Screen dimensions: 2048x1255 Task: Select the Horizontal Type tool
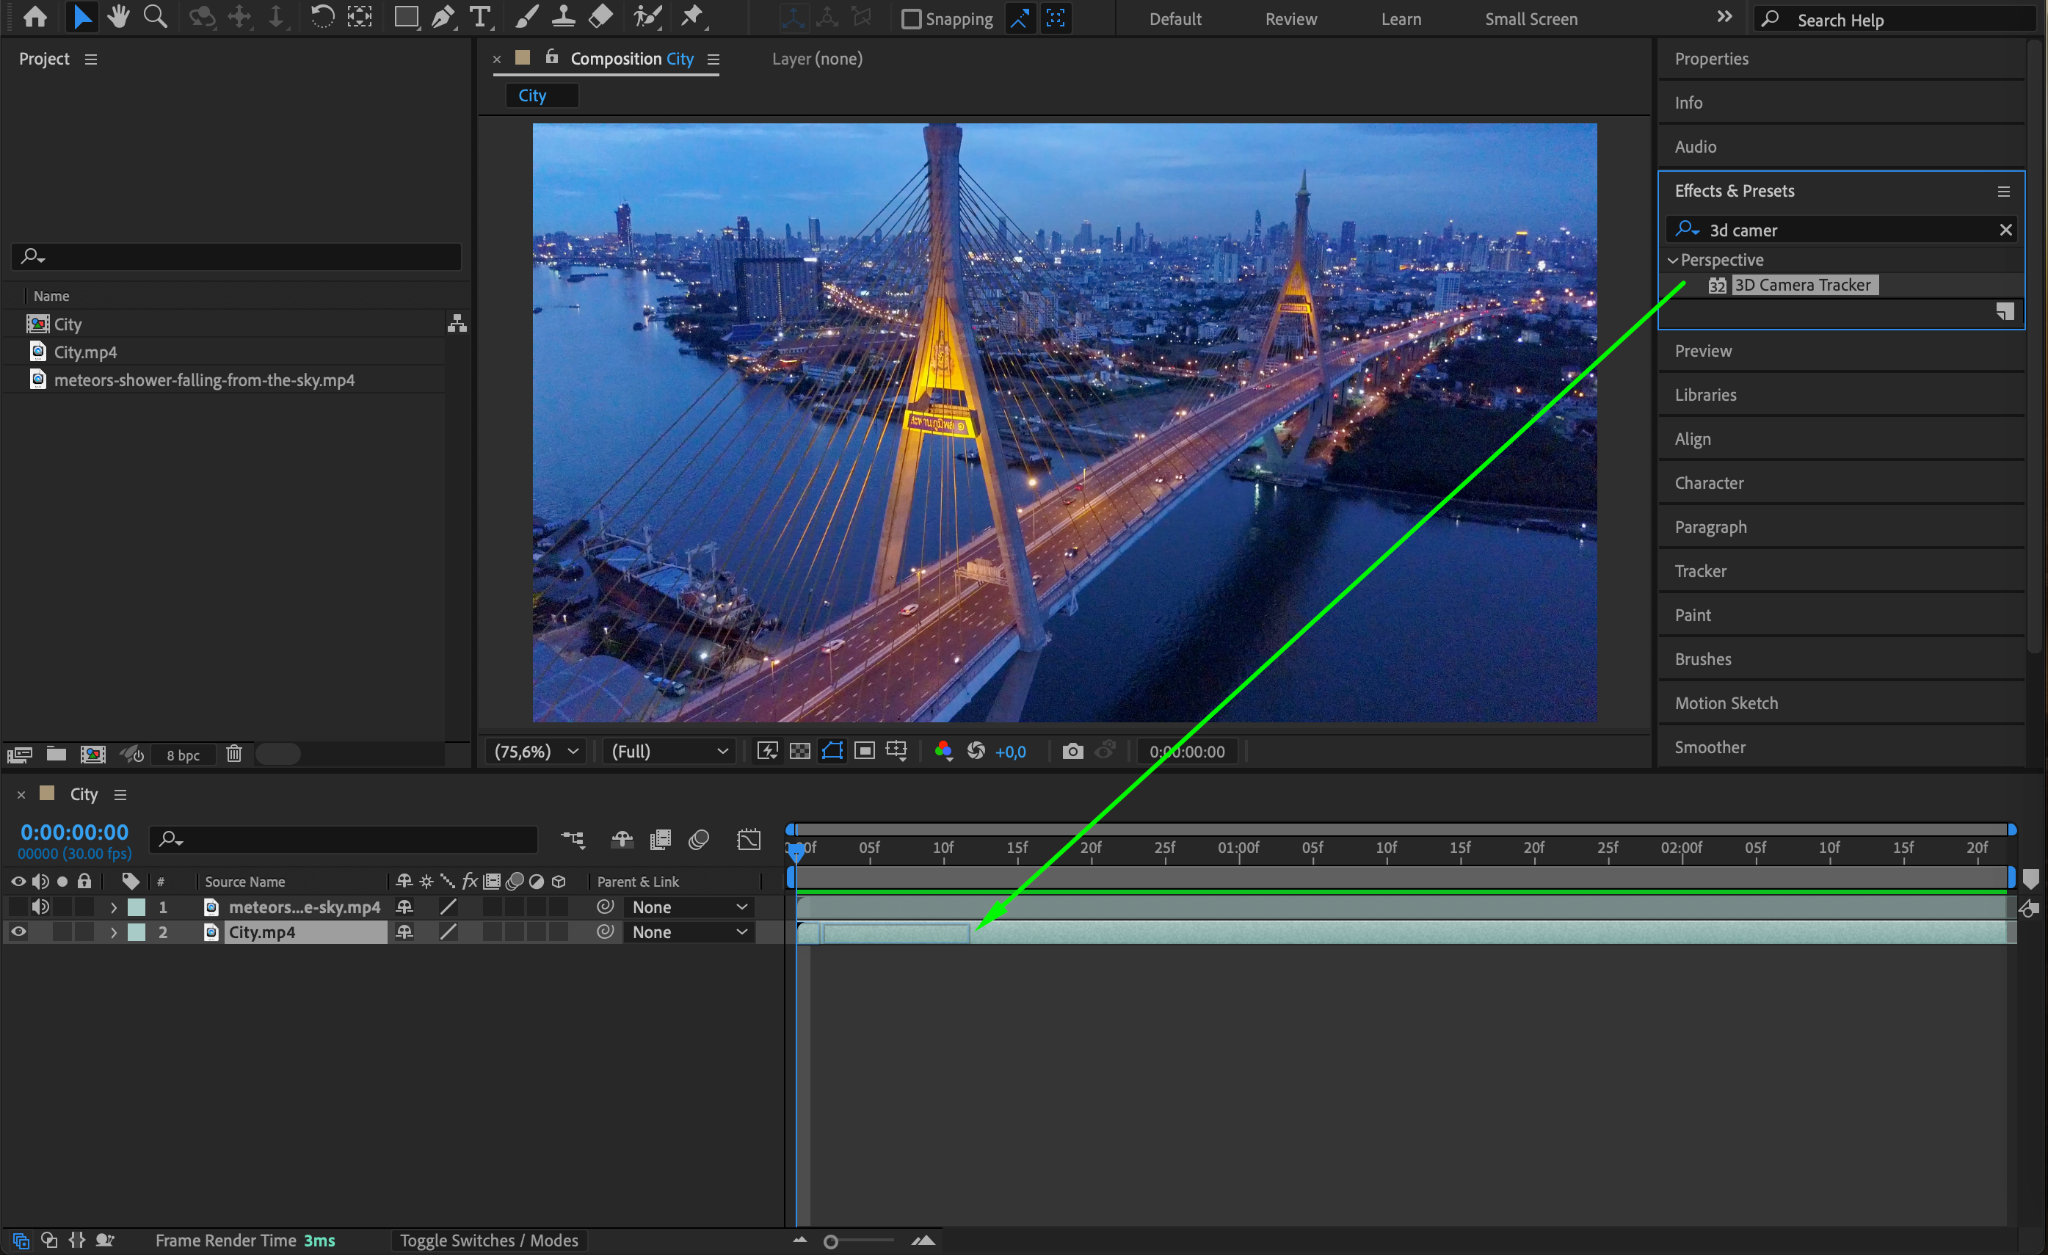pos(480,17)
